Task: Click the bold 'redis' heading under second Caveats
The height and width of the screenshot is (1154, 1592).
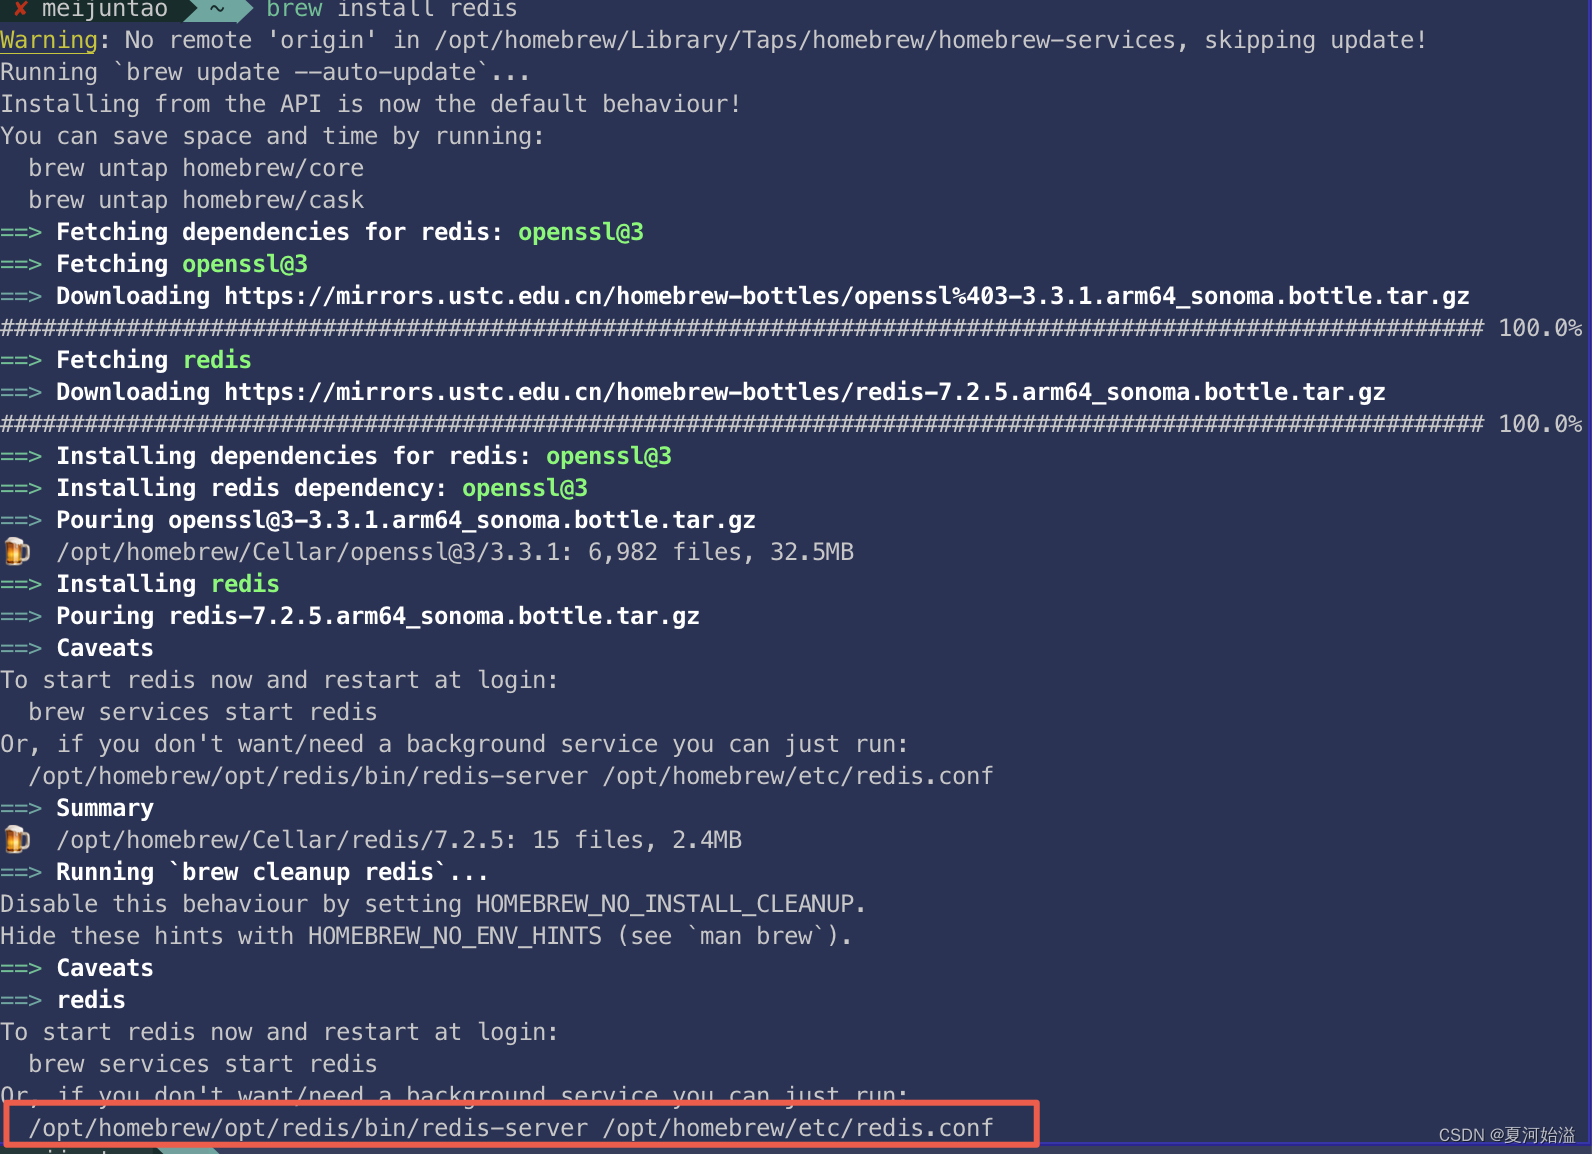Action: tap(91, 1000)
